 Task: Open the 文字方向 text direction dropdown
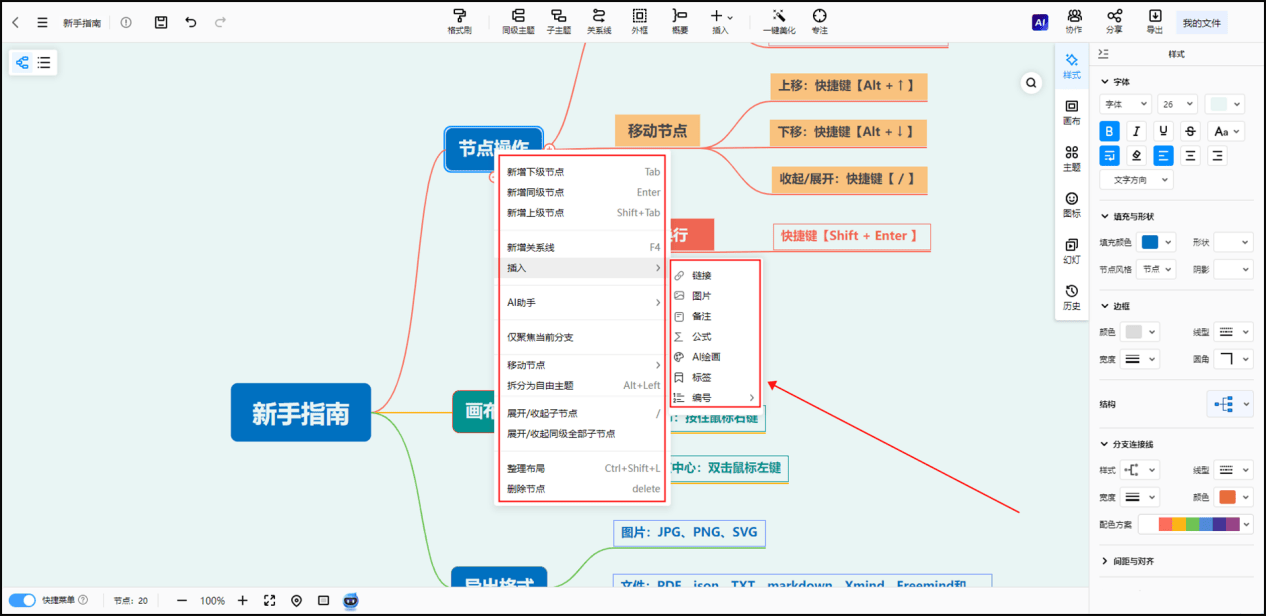coord(1136,179)
